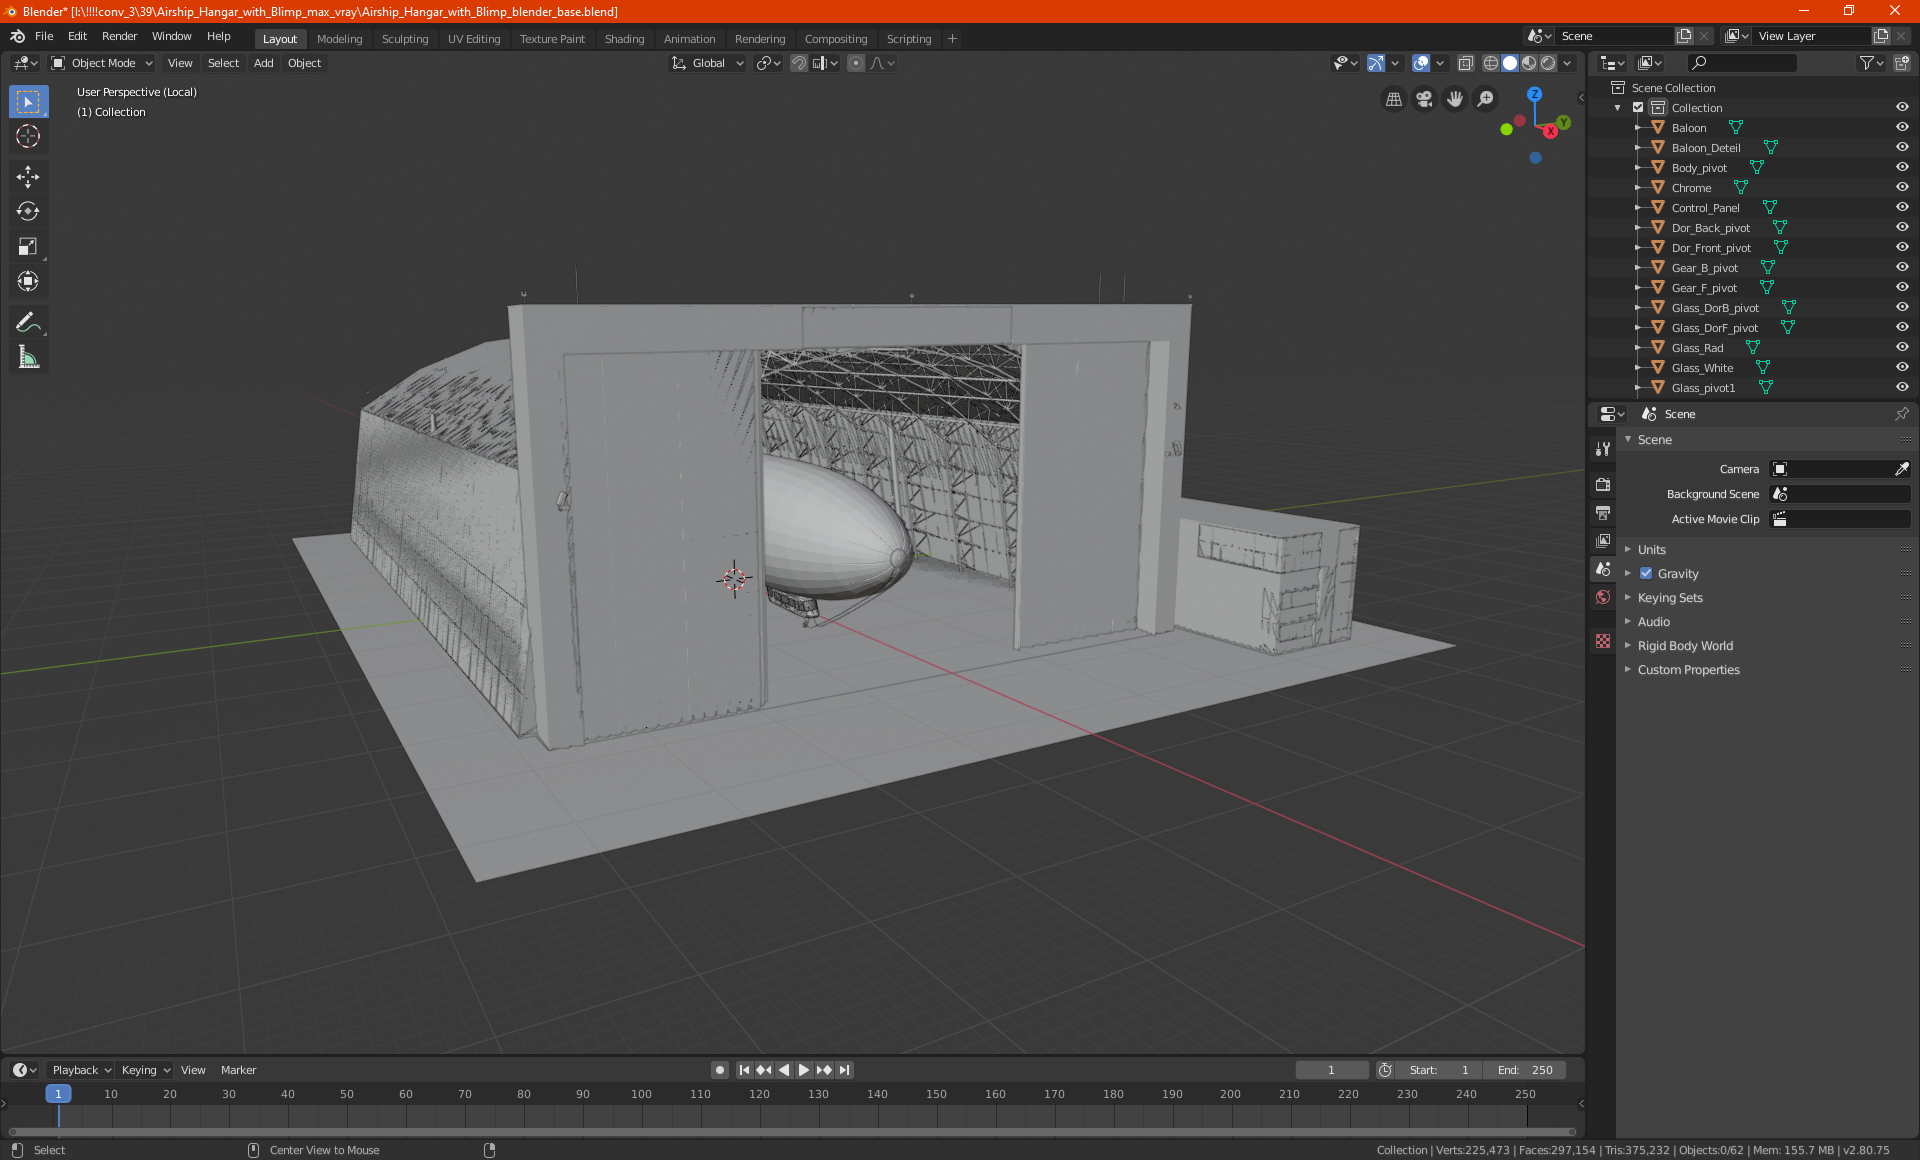Toggle X-ray display
The height and width of the screenshot is (1160, 1920).
coord(1465,63)
